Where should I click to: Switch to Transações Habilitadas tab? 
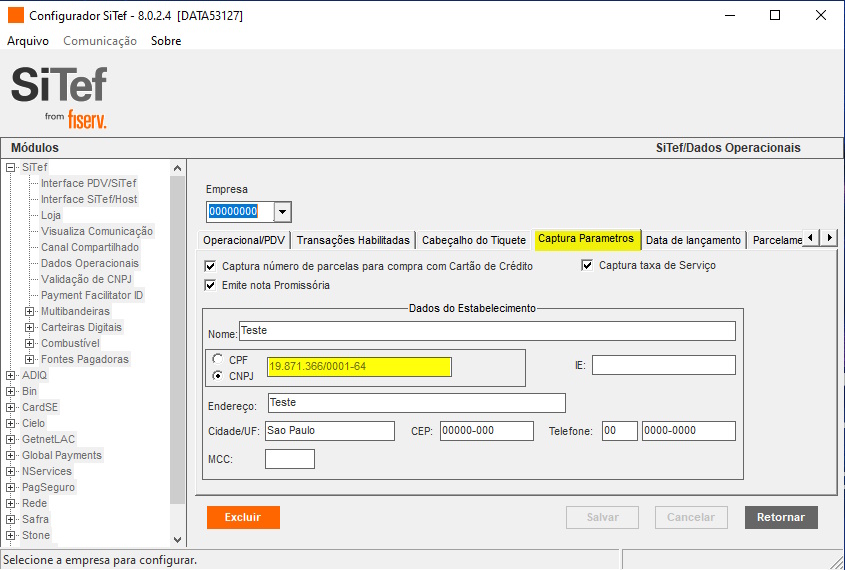pyautogui.click(x=353, y=240)
